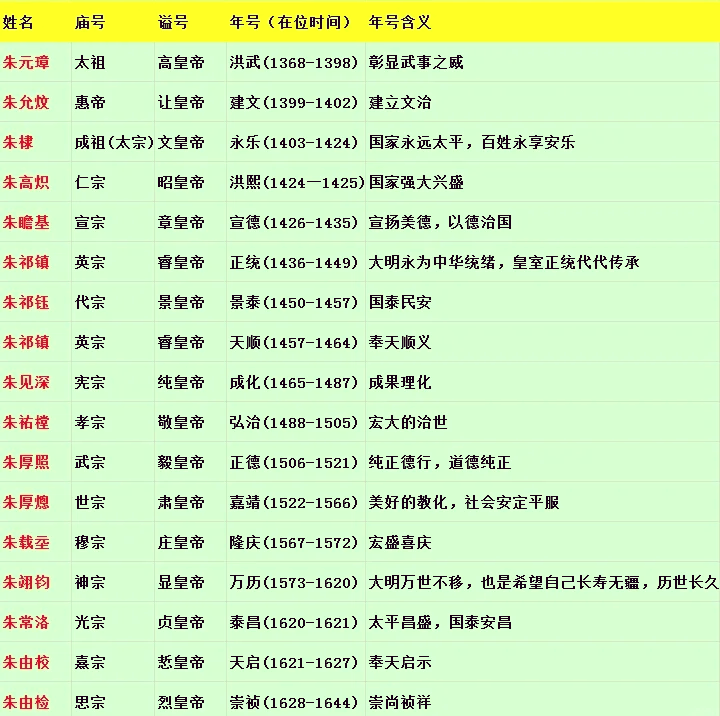This screenshot has width=720, height=716.
Task: Click the meaning 国泰民安
Action: (x=399, y=302)
